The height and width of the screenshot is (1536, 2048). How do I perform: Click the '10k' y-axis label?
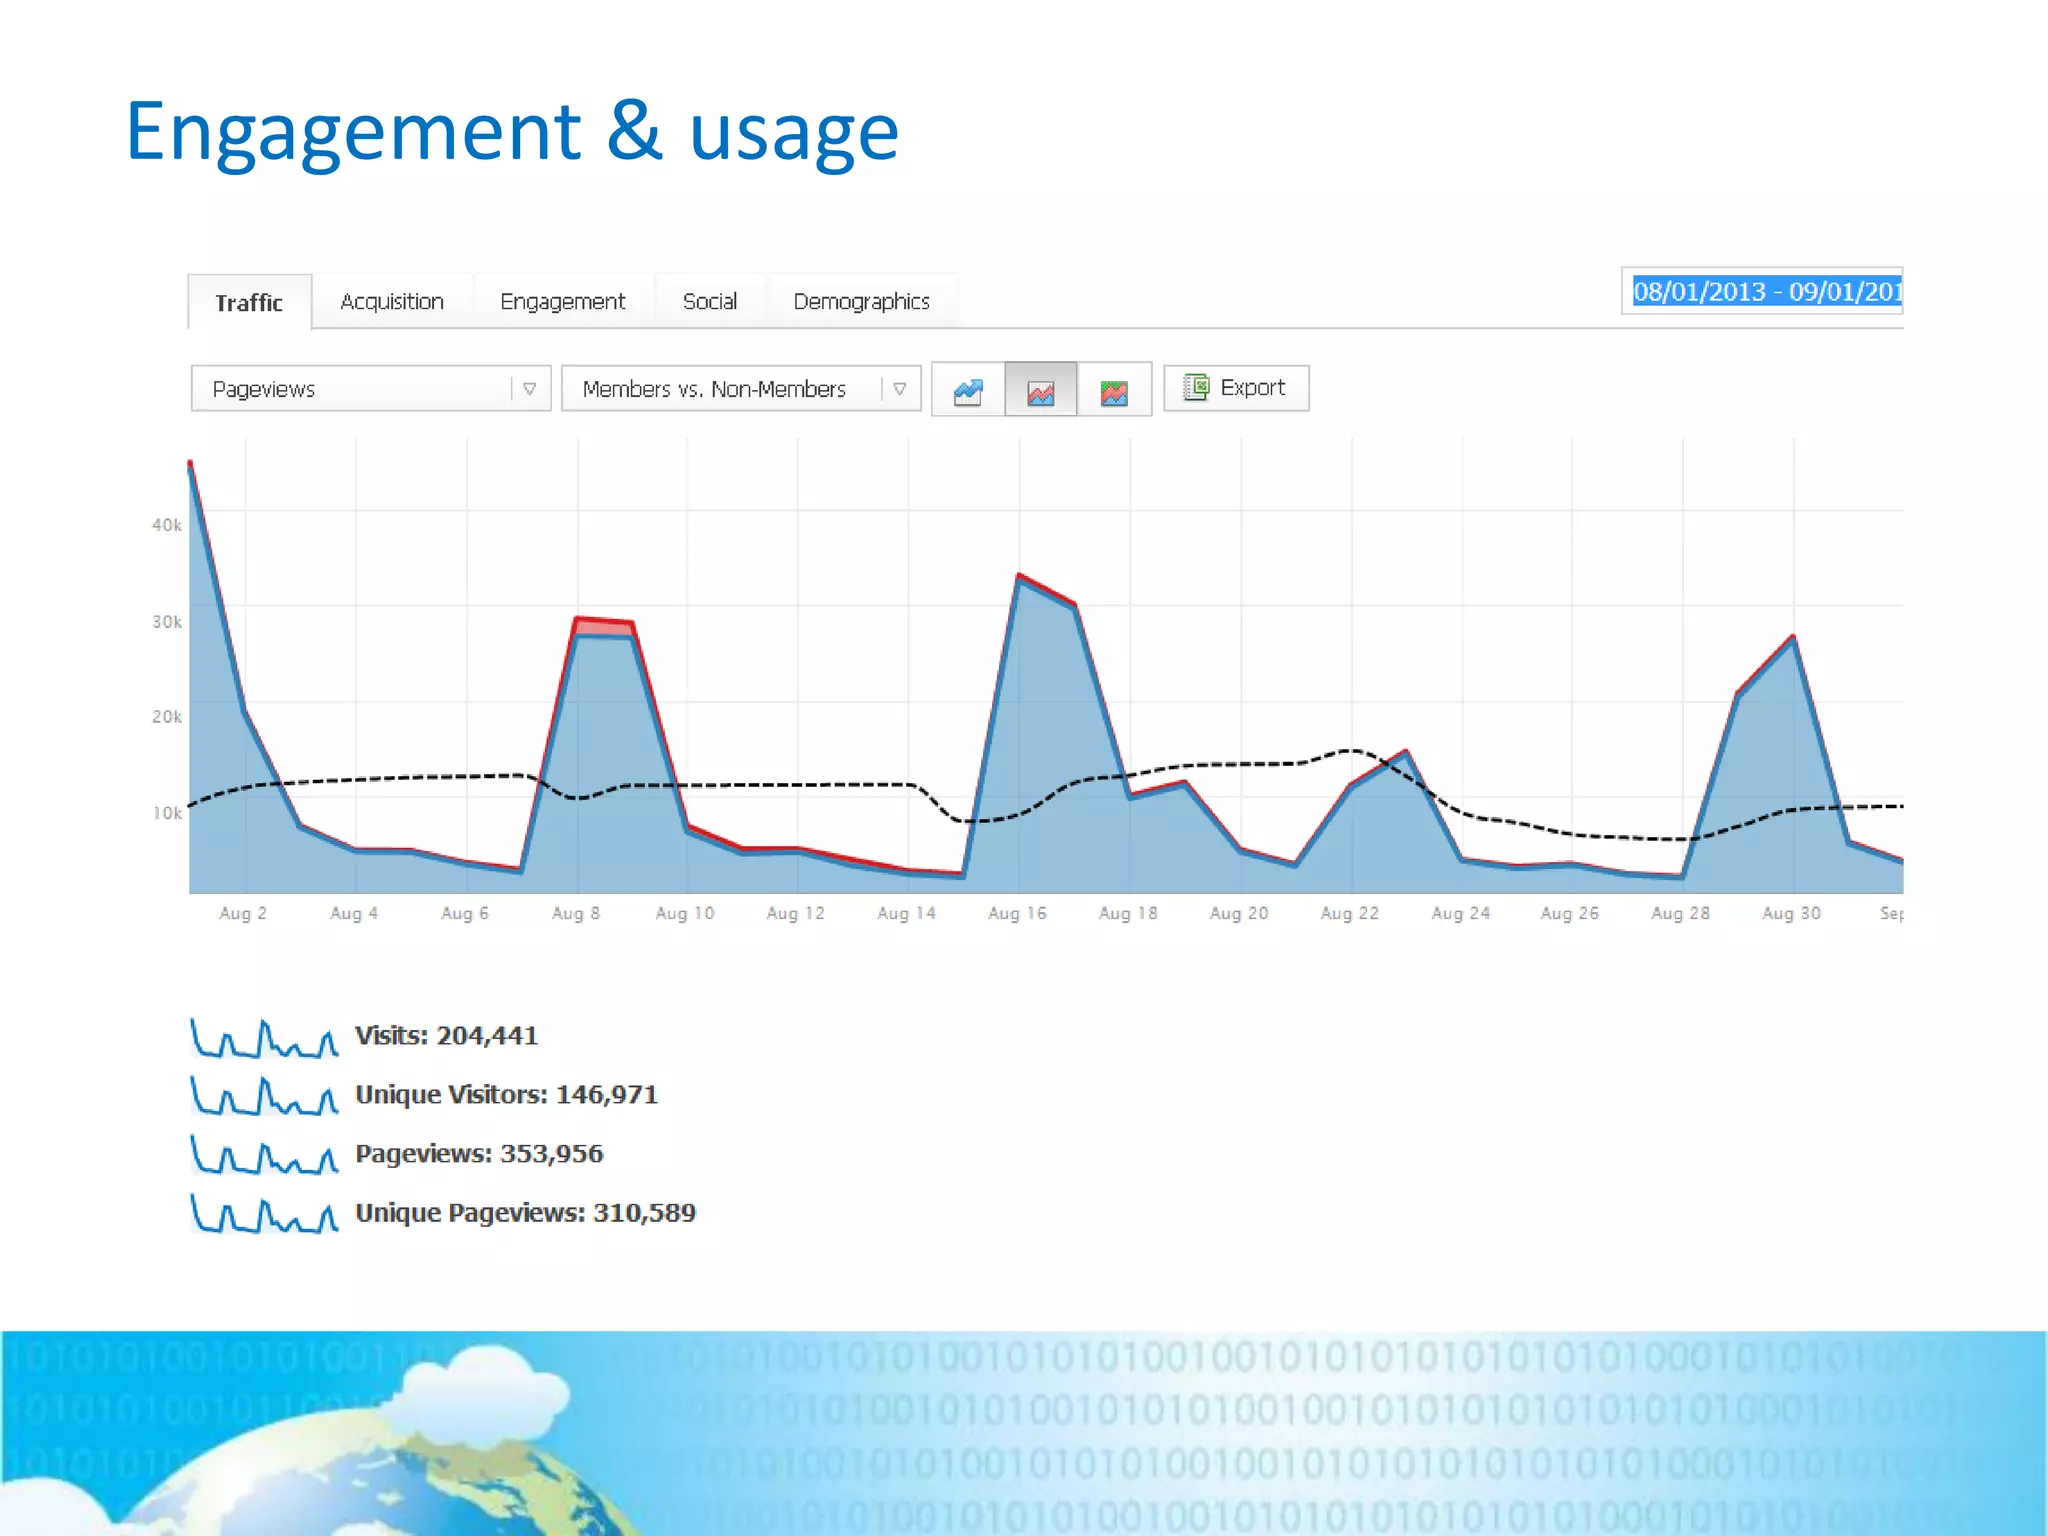[x=167, y=813]
